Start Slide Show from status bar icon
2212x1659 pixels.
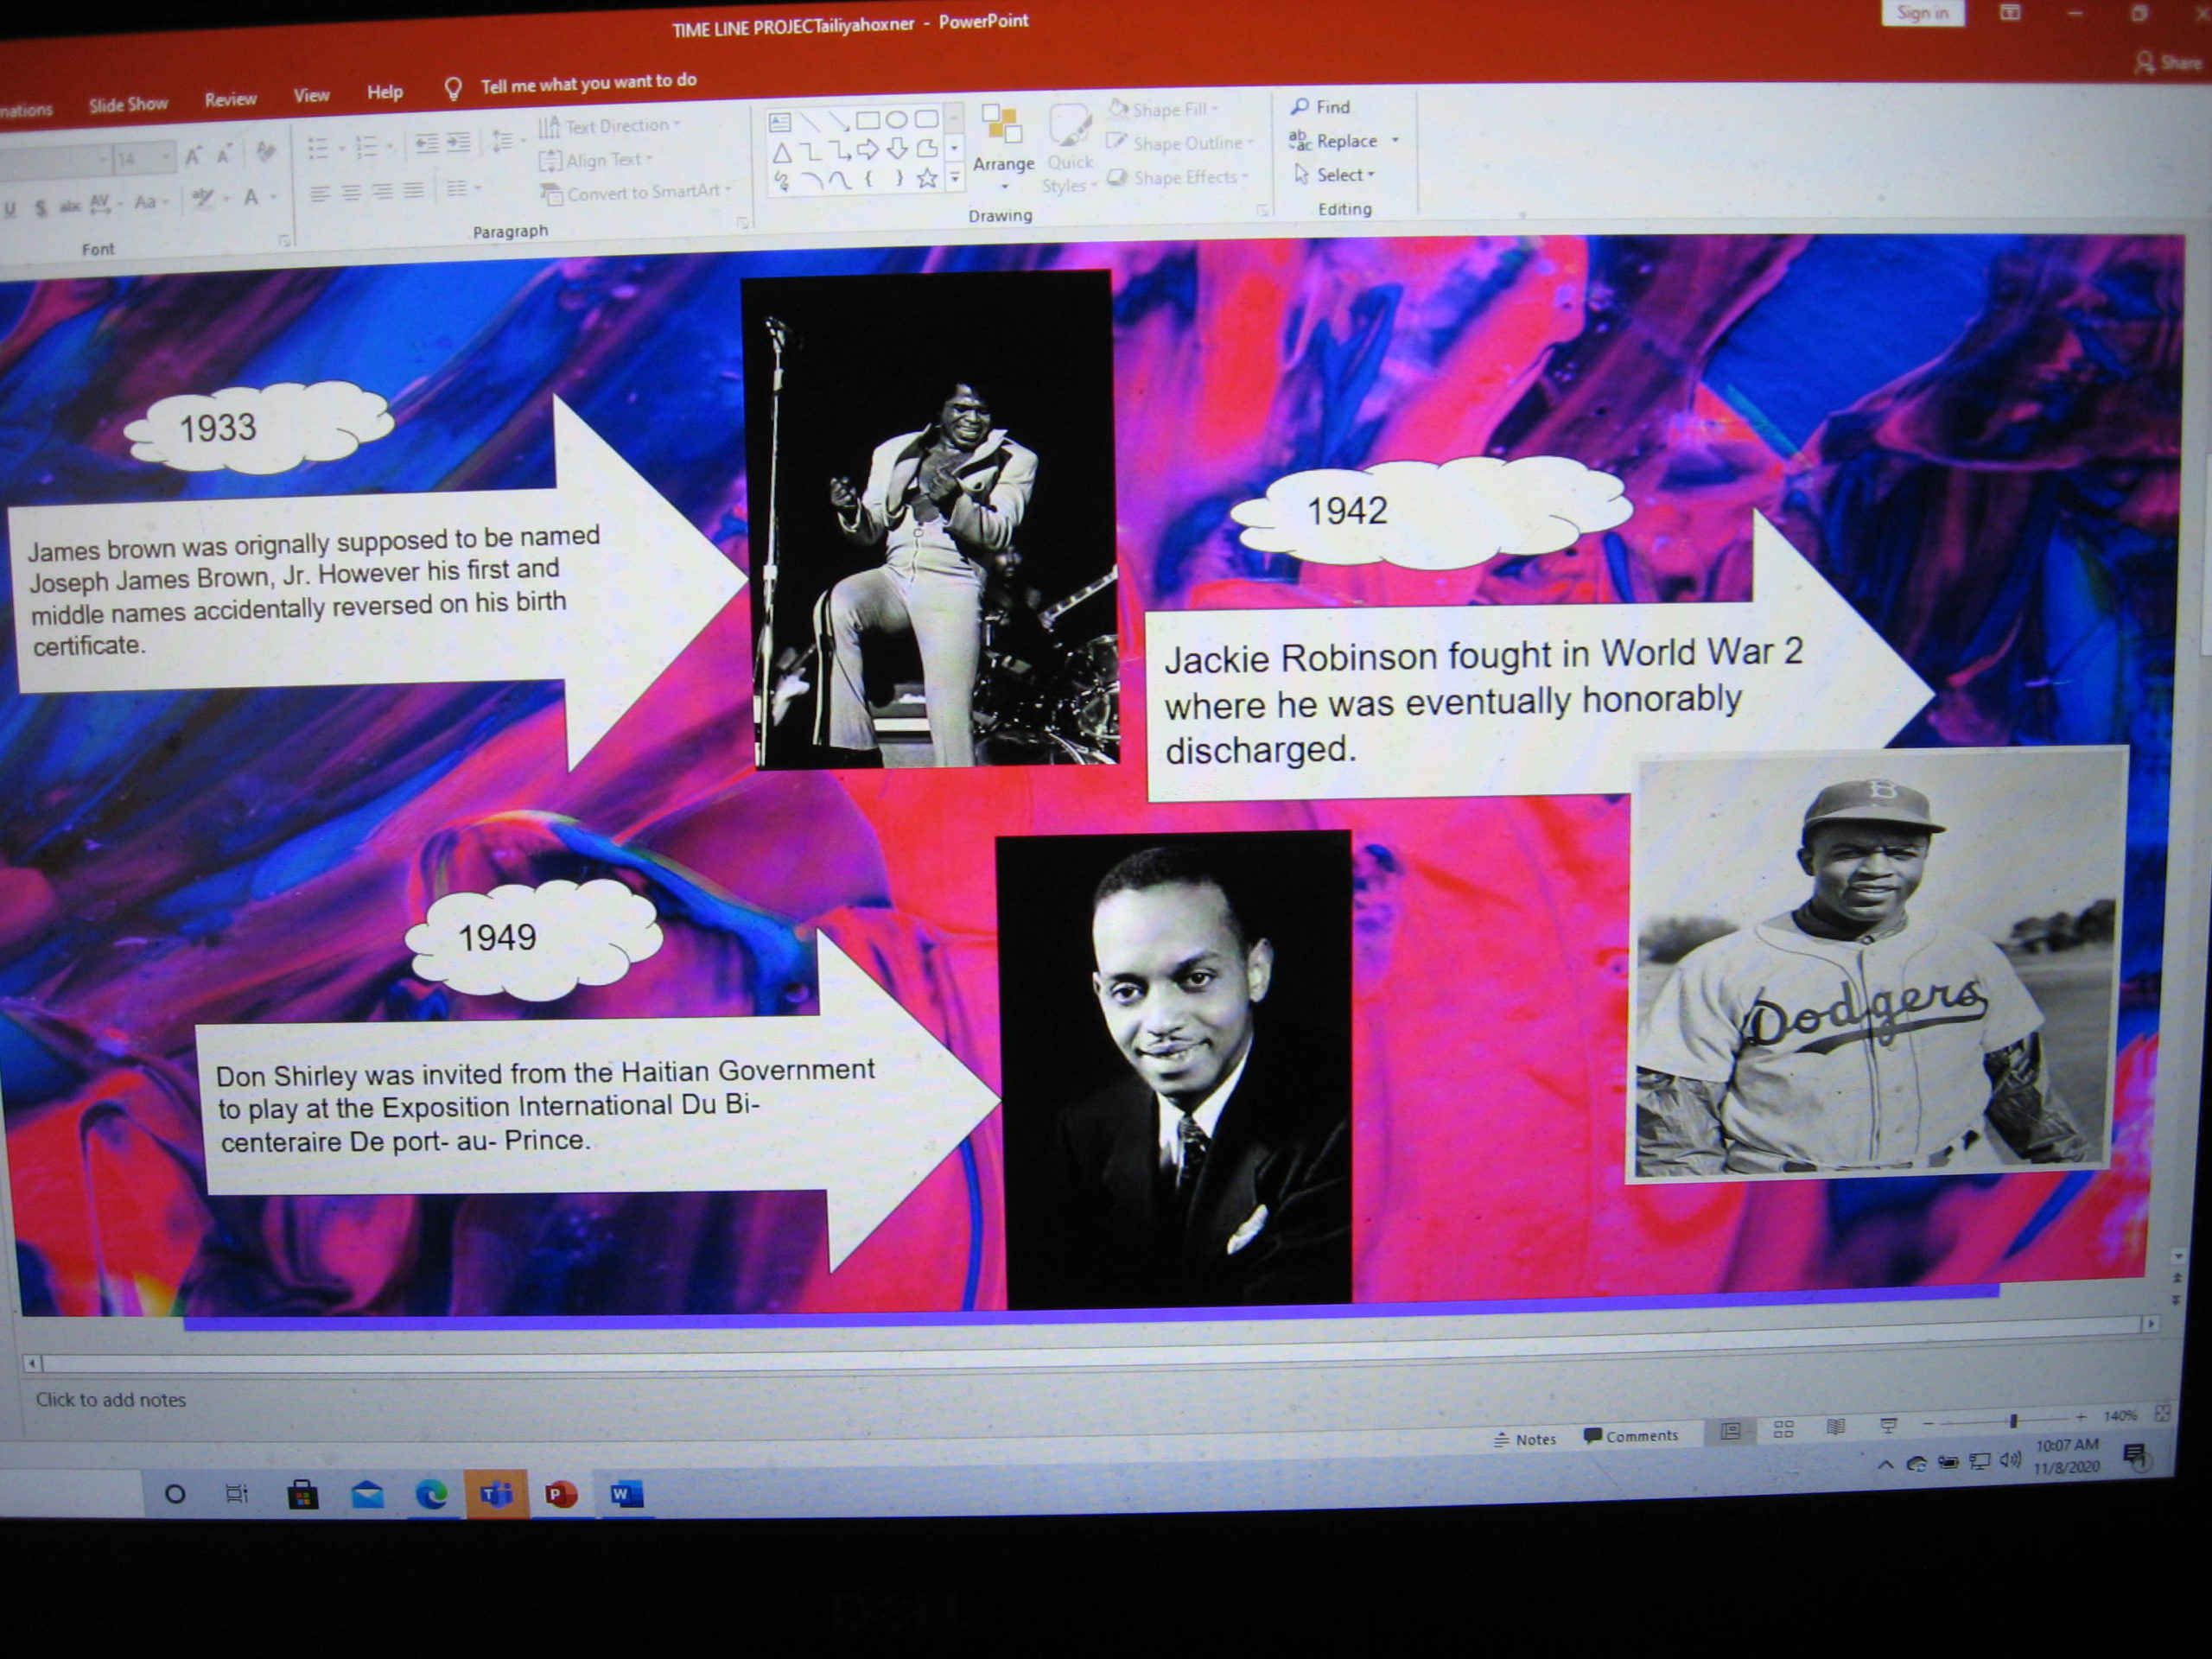[1888, 1426]
